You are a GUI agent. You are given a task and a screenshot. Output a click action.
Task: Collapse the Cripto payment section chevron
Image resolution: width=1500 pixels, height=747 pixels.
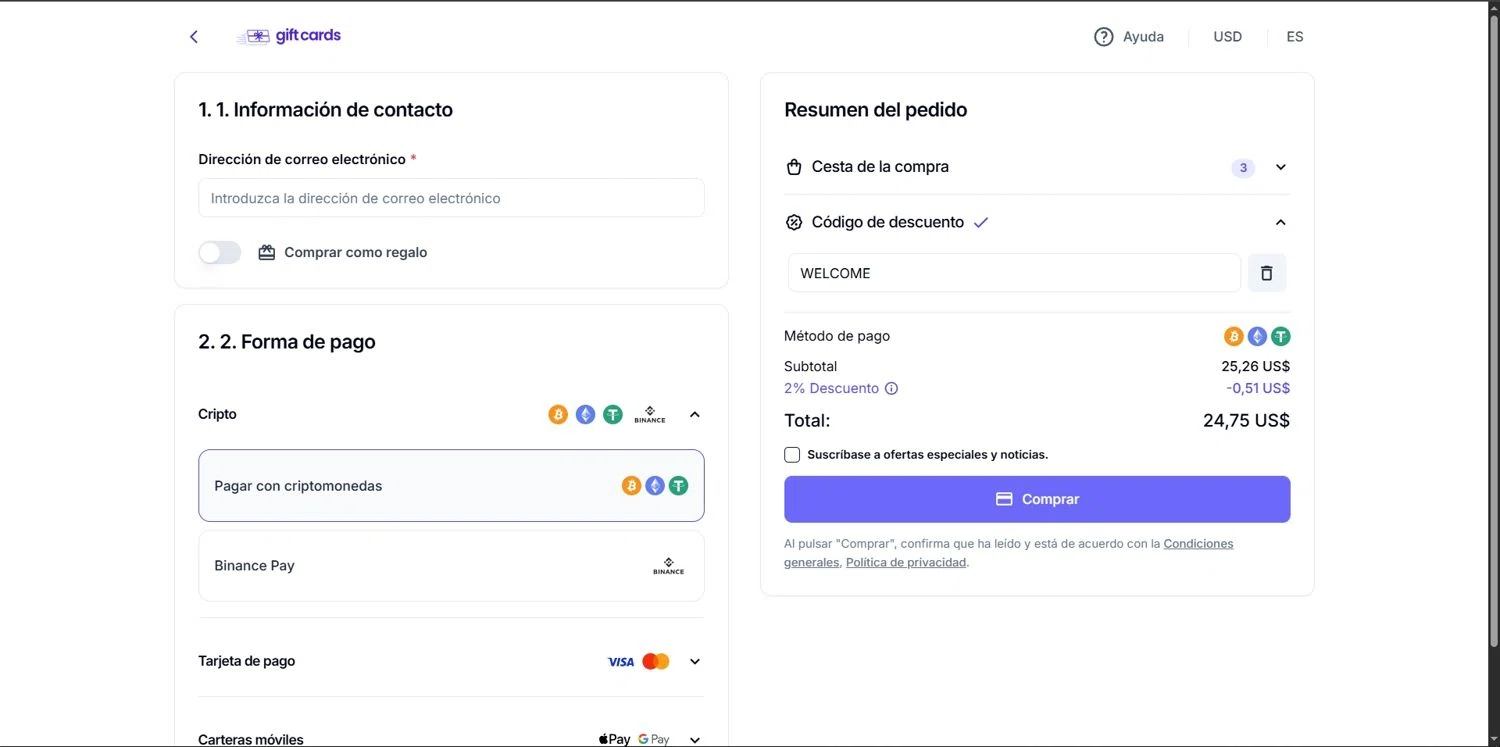[695, 414]
